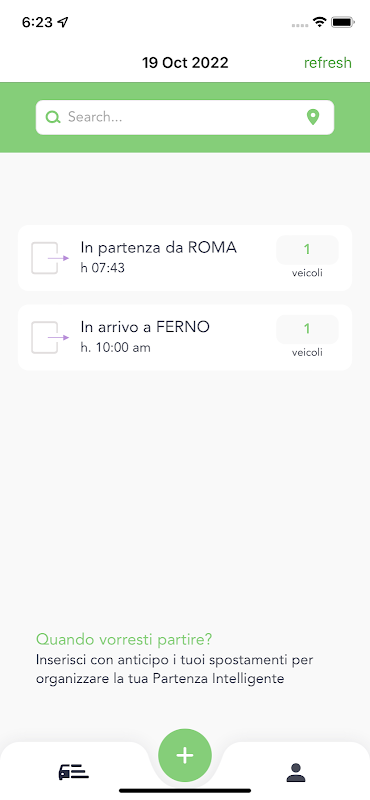Tap the green plus add button
This screenshot has height=800, width=370.
point(185,755)
